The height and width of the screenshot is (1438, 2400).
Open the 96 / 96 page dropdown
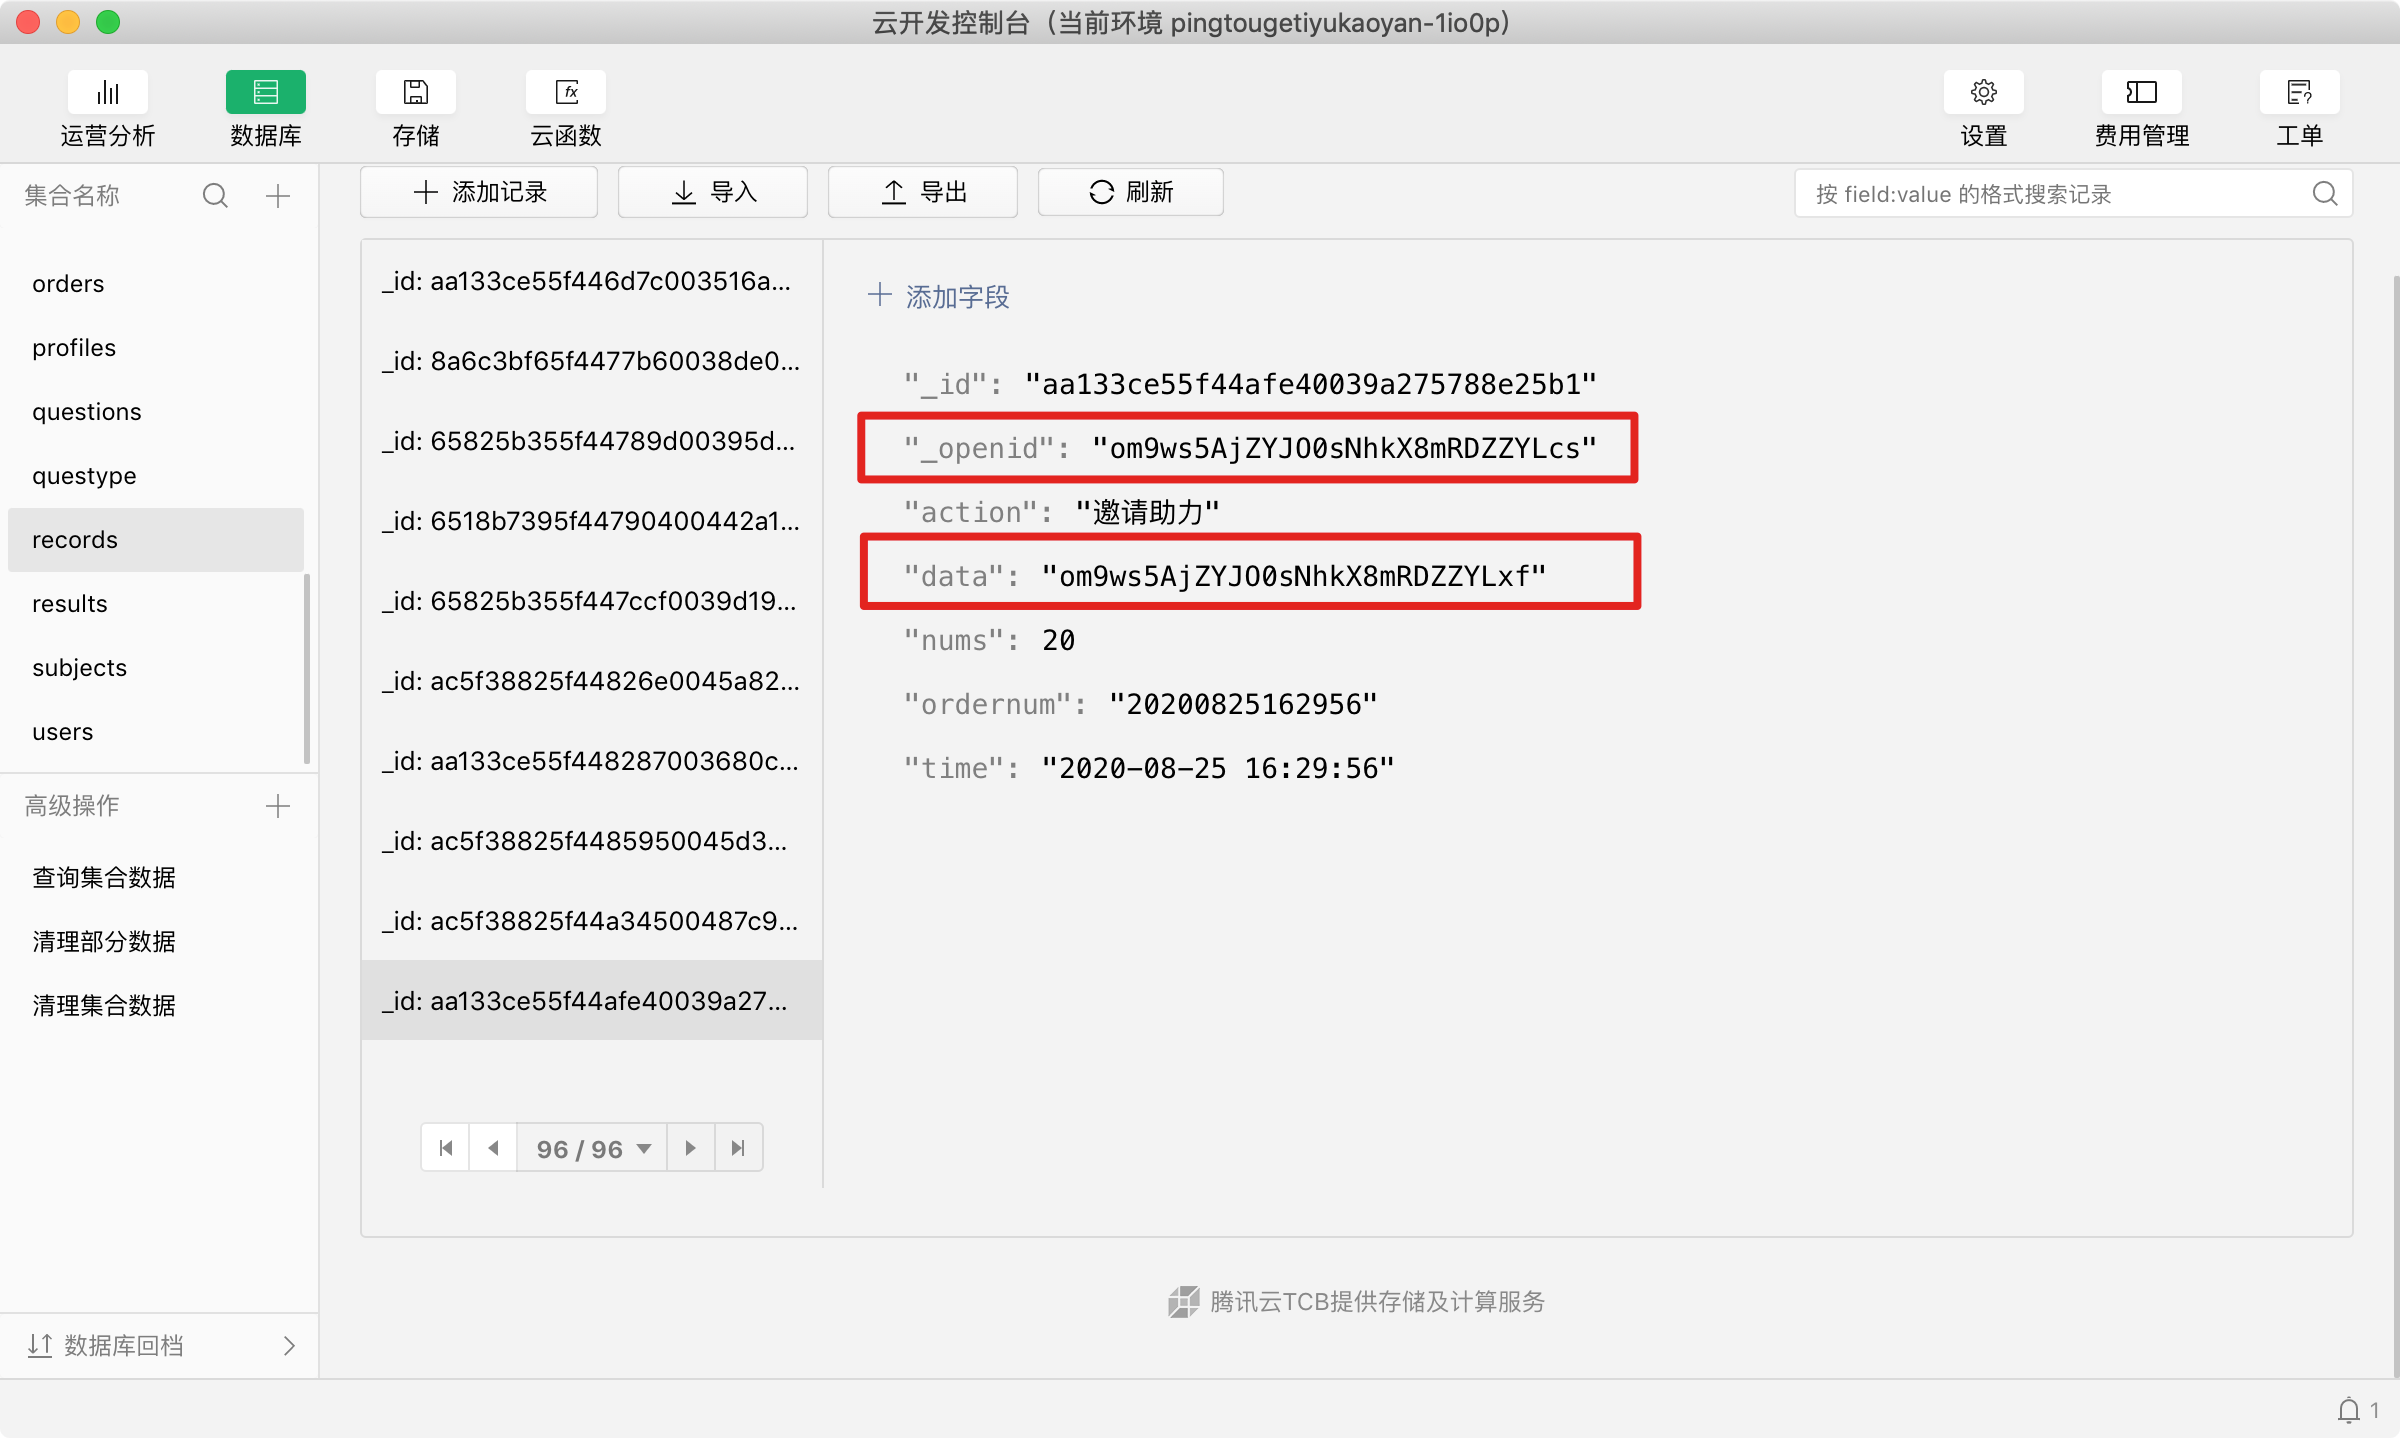point(592,1148)
